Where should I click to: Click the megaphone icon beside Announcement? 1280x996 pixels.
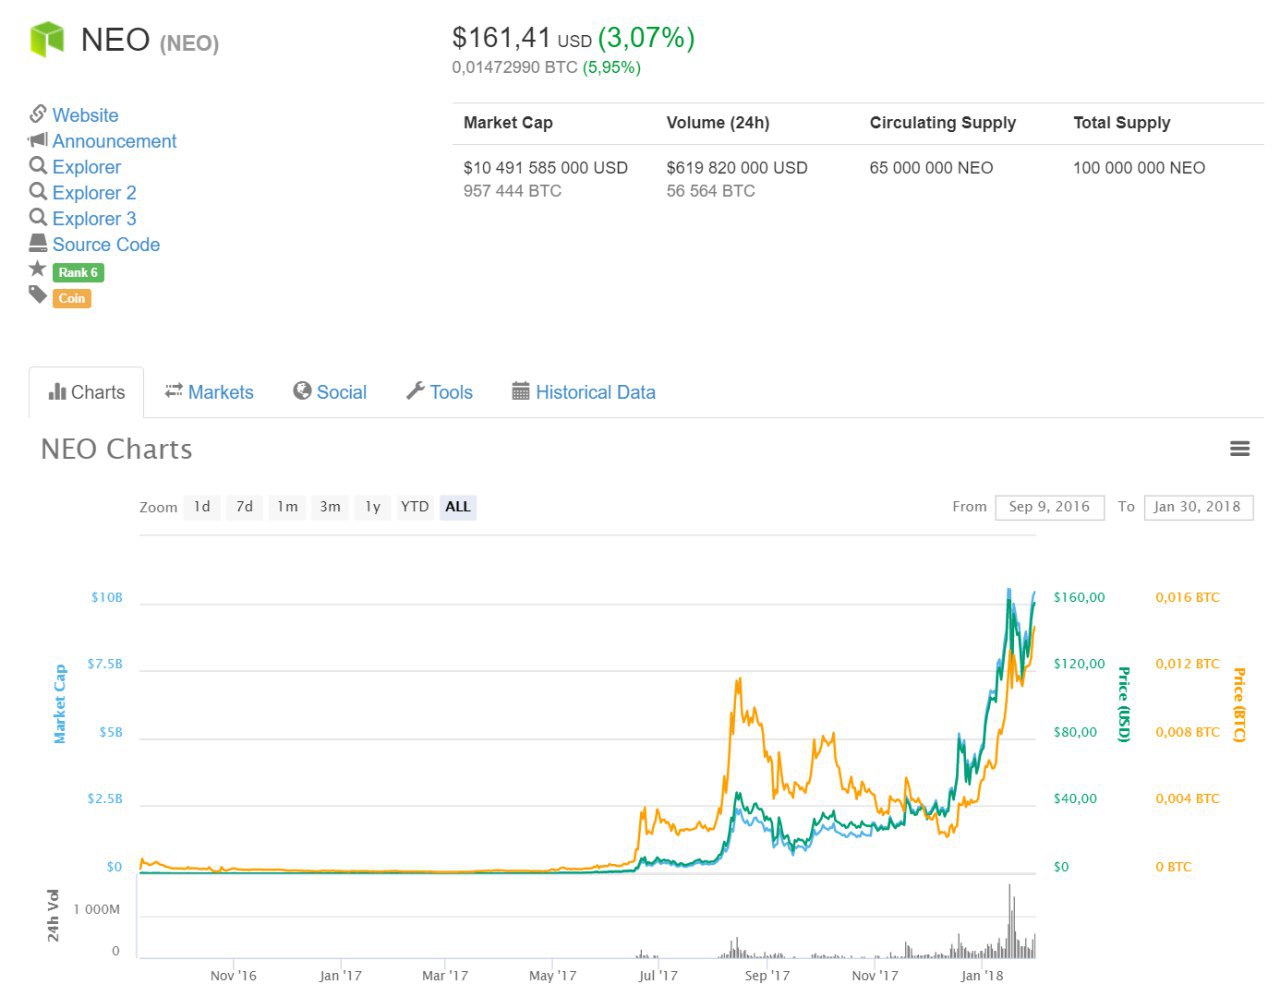pos(38,140)
